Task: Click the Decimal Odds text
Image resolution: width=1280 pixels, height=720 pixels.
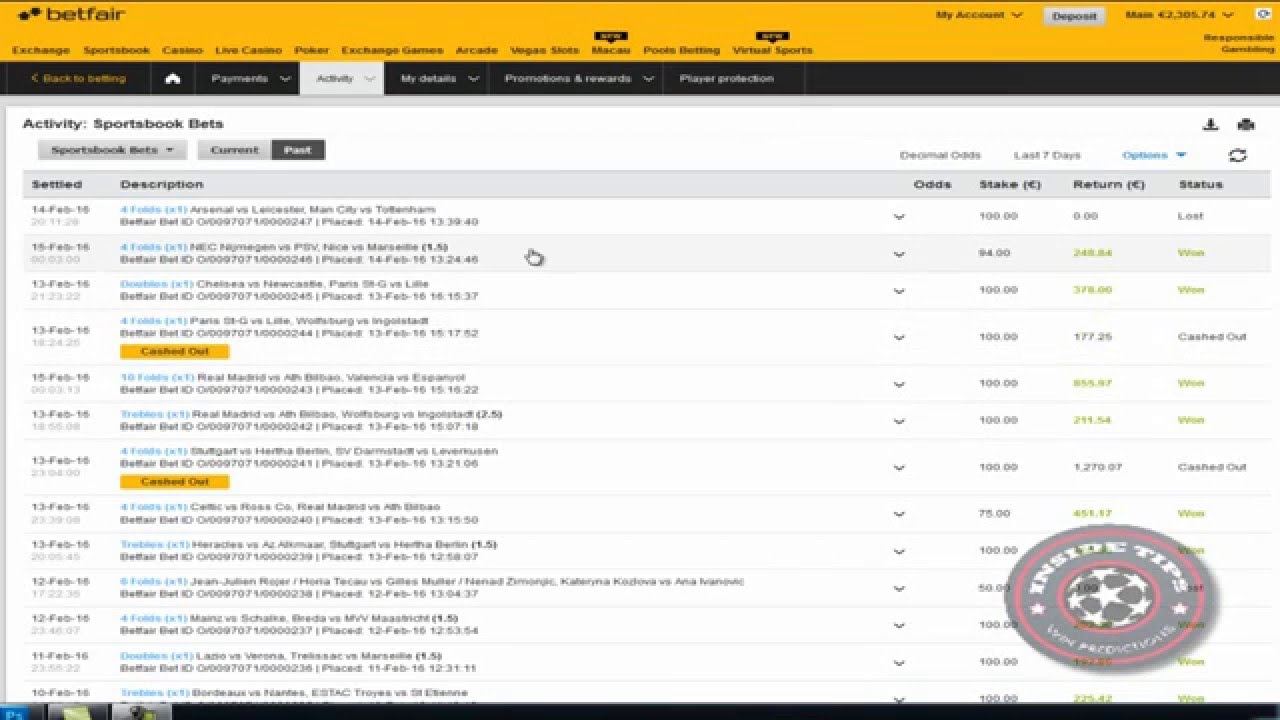Action: (x=940, y=155)
